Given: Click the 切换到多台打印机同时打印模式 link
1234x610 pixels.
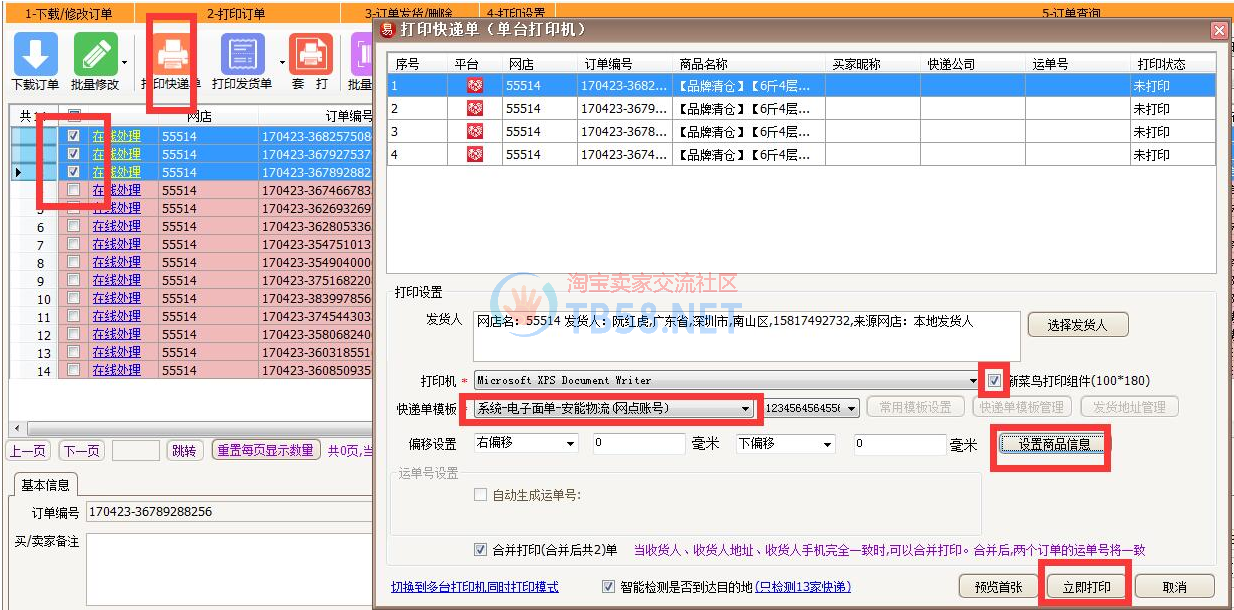Looking at the screenshot, I should (x=474, y=587).
